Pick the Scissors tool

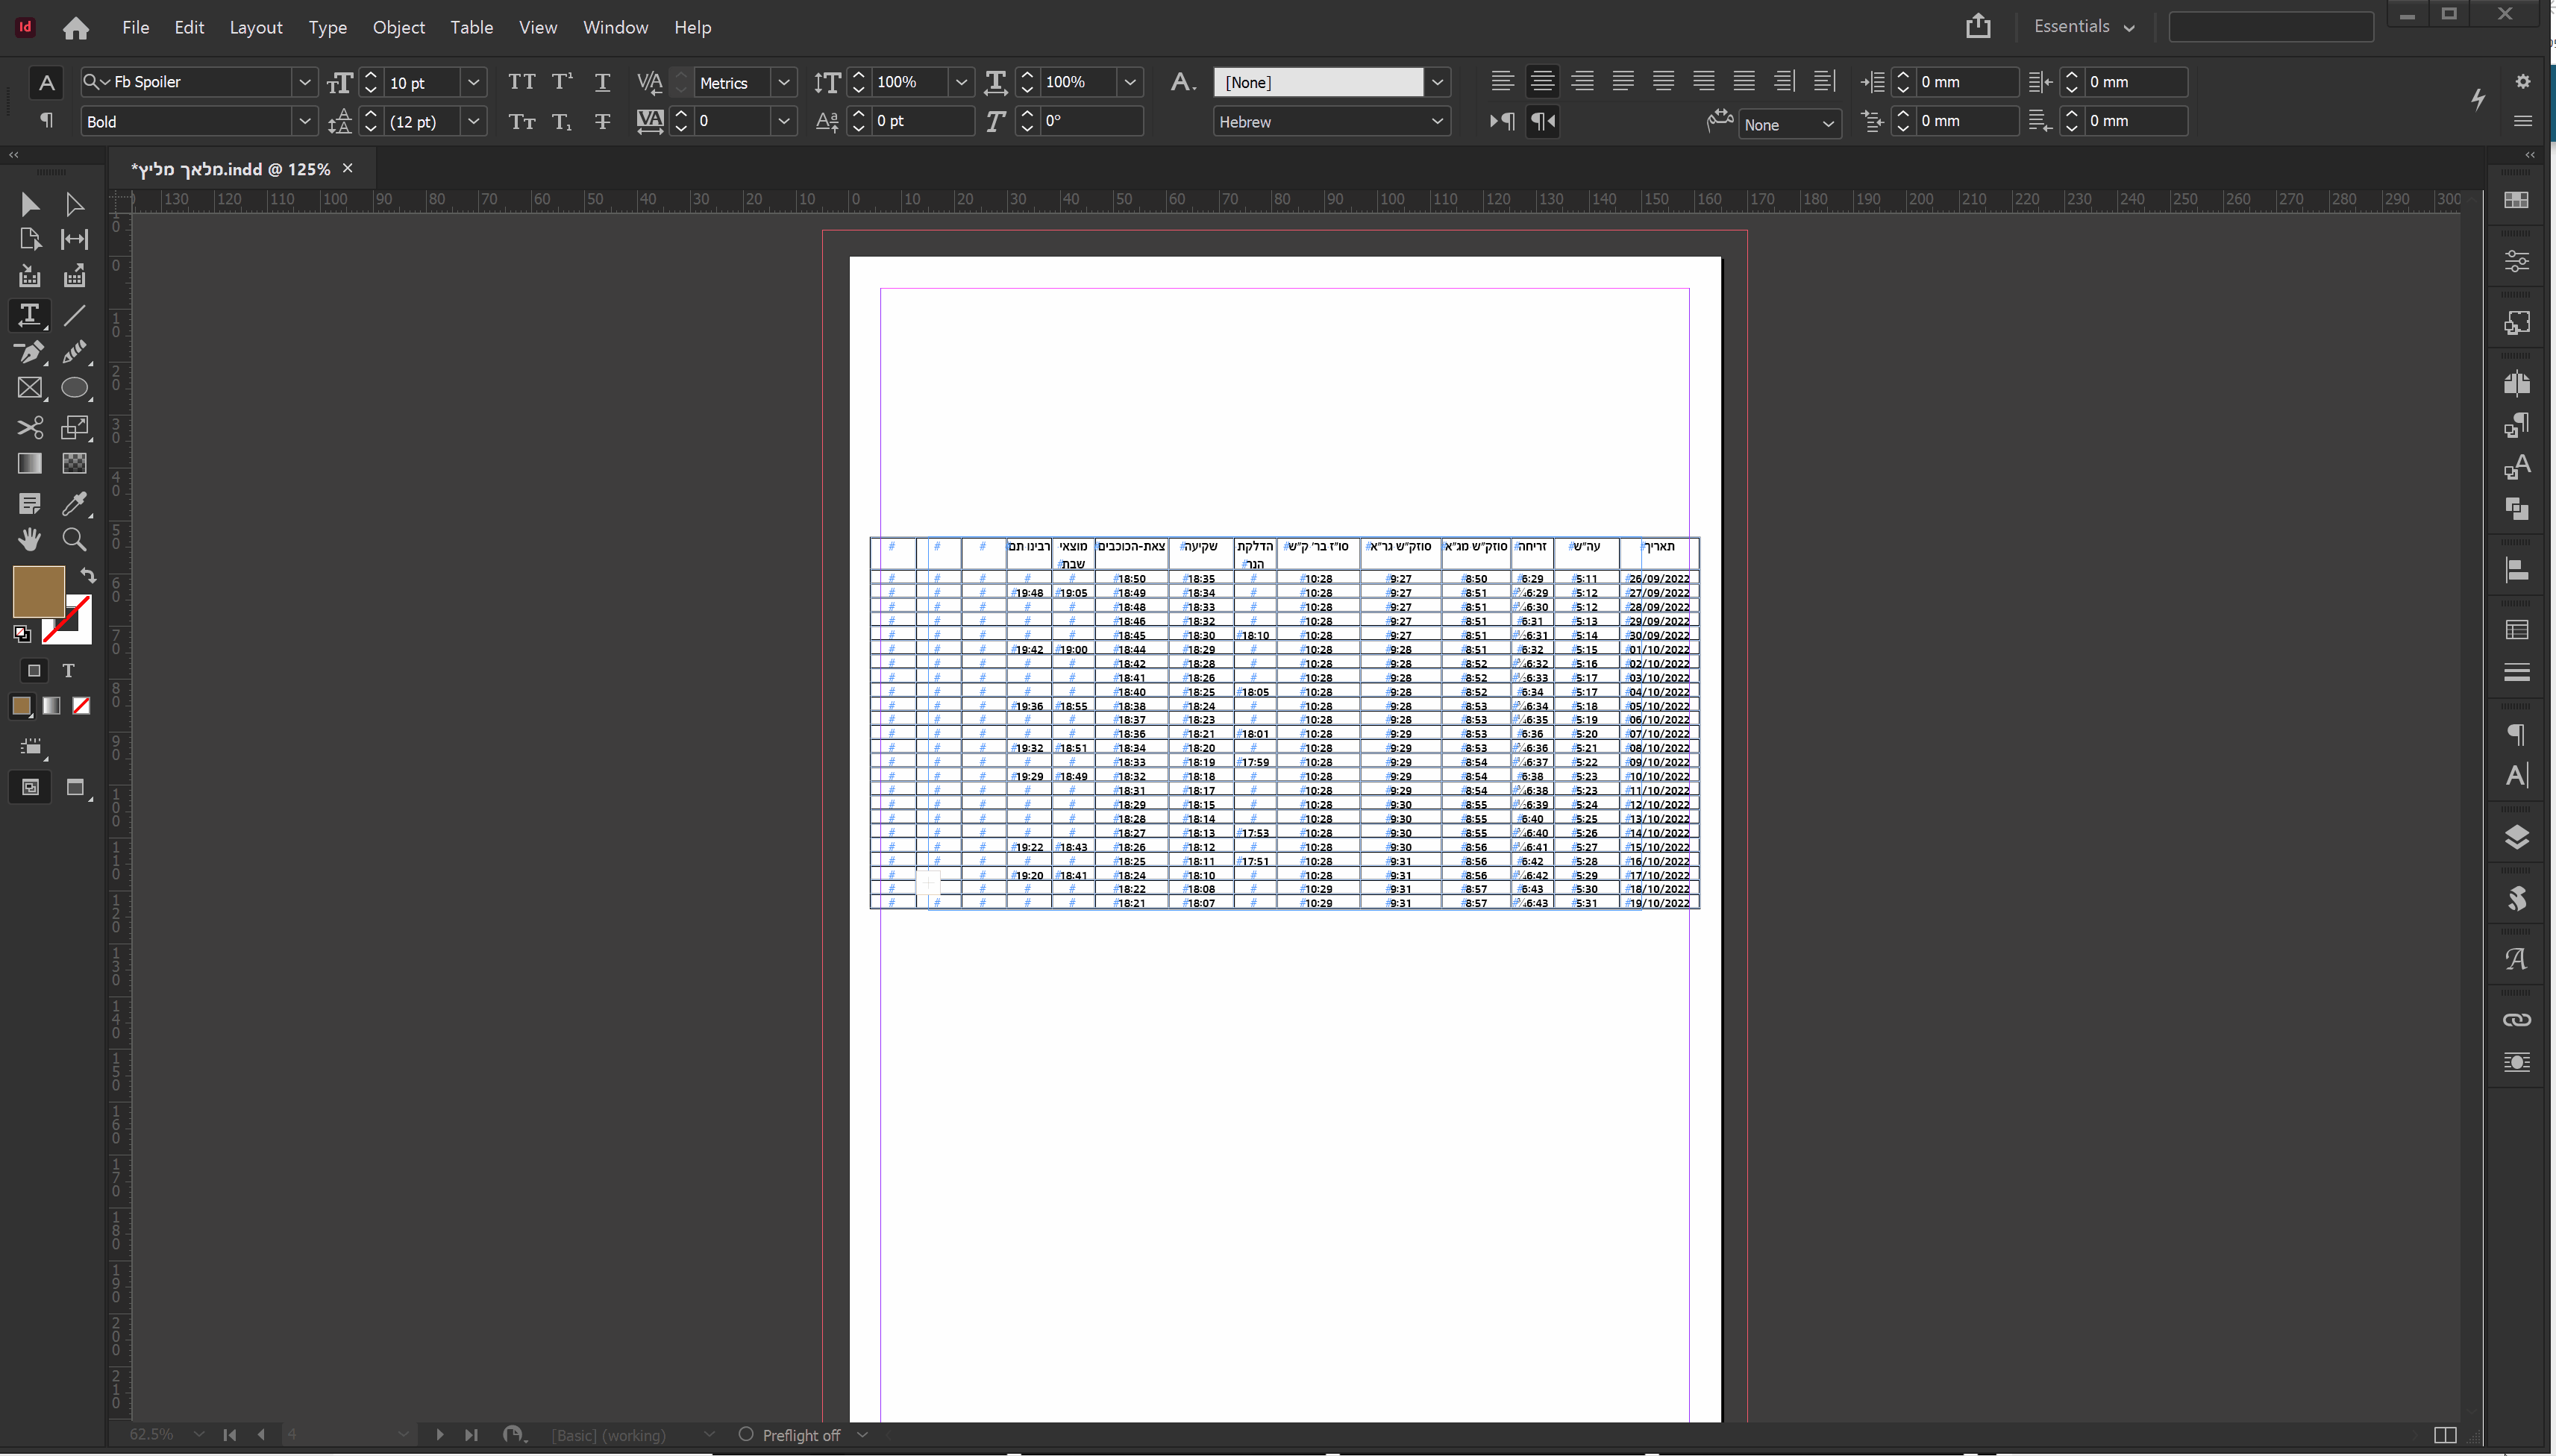29,428
